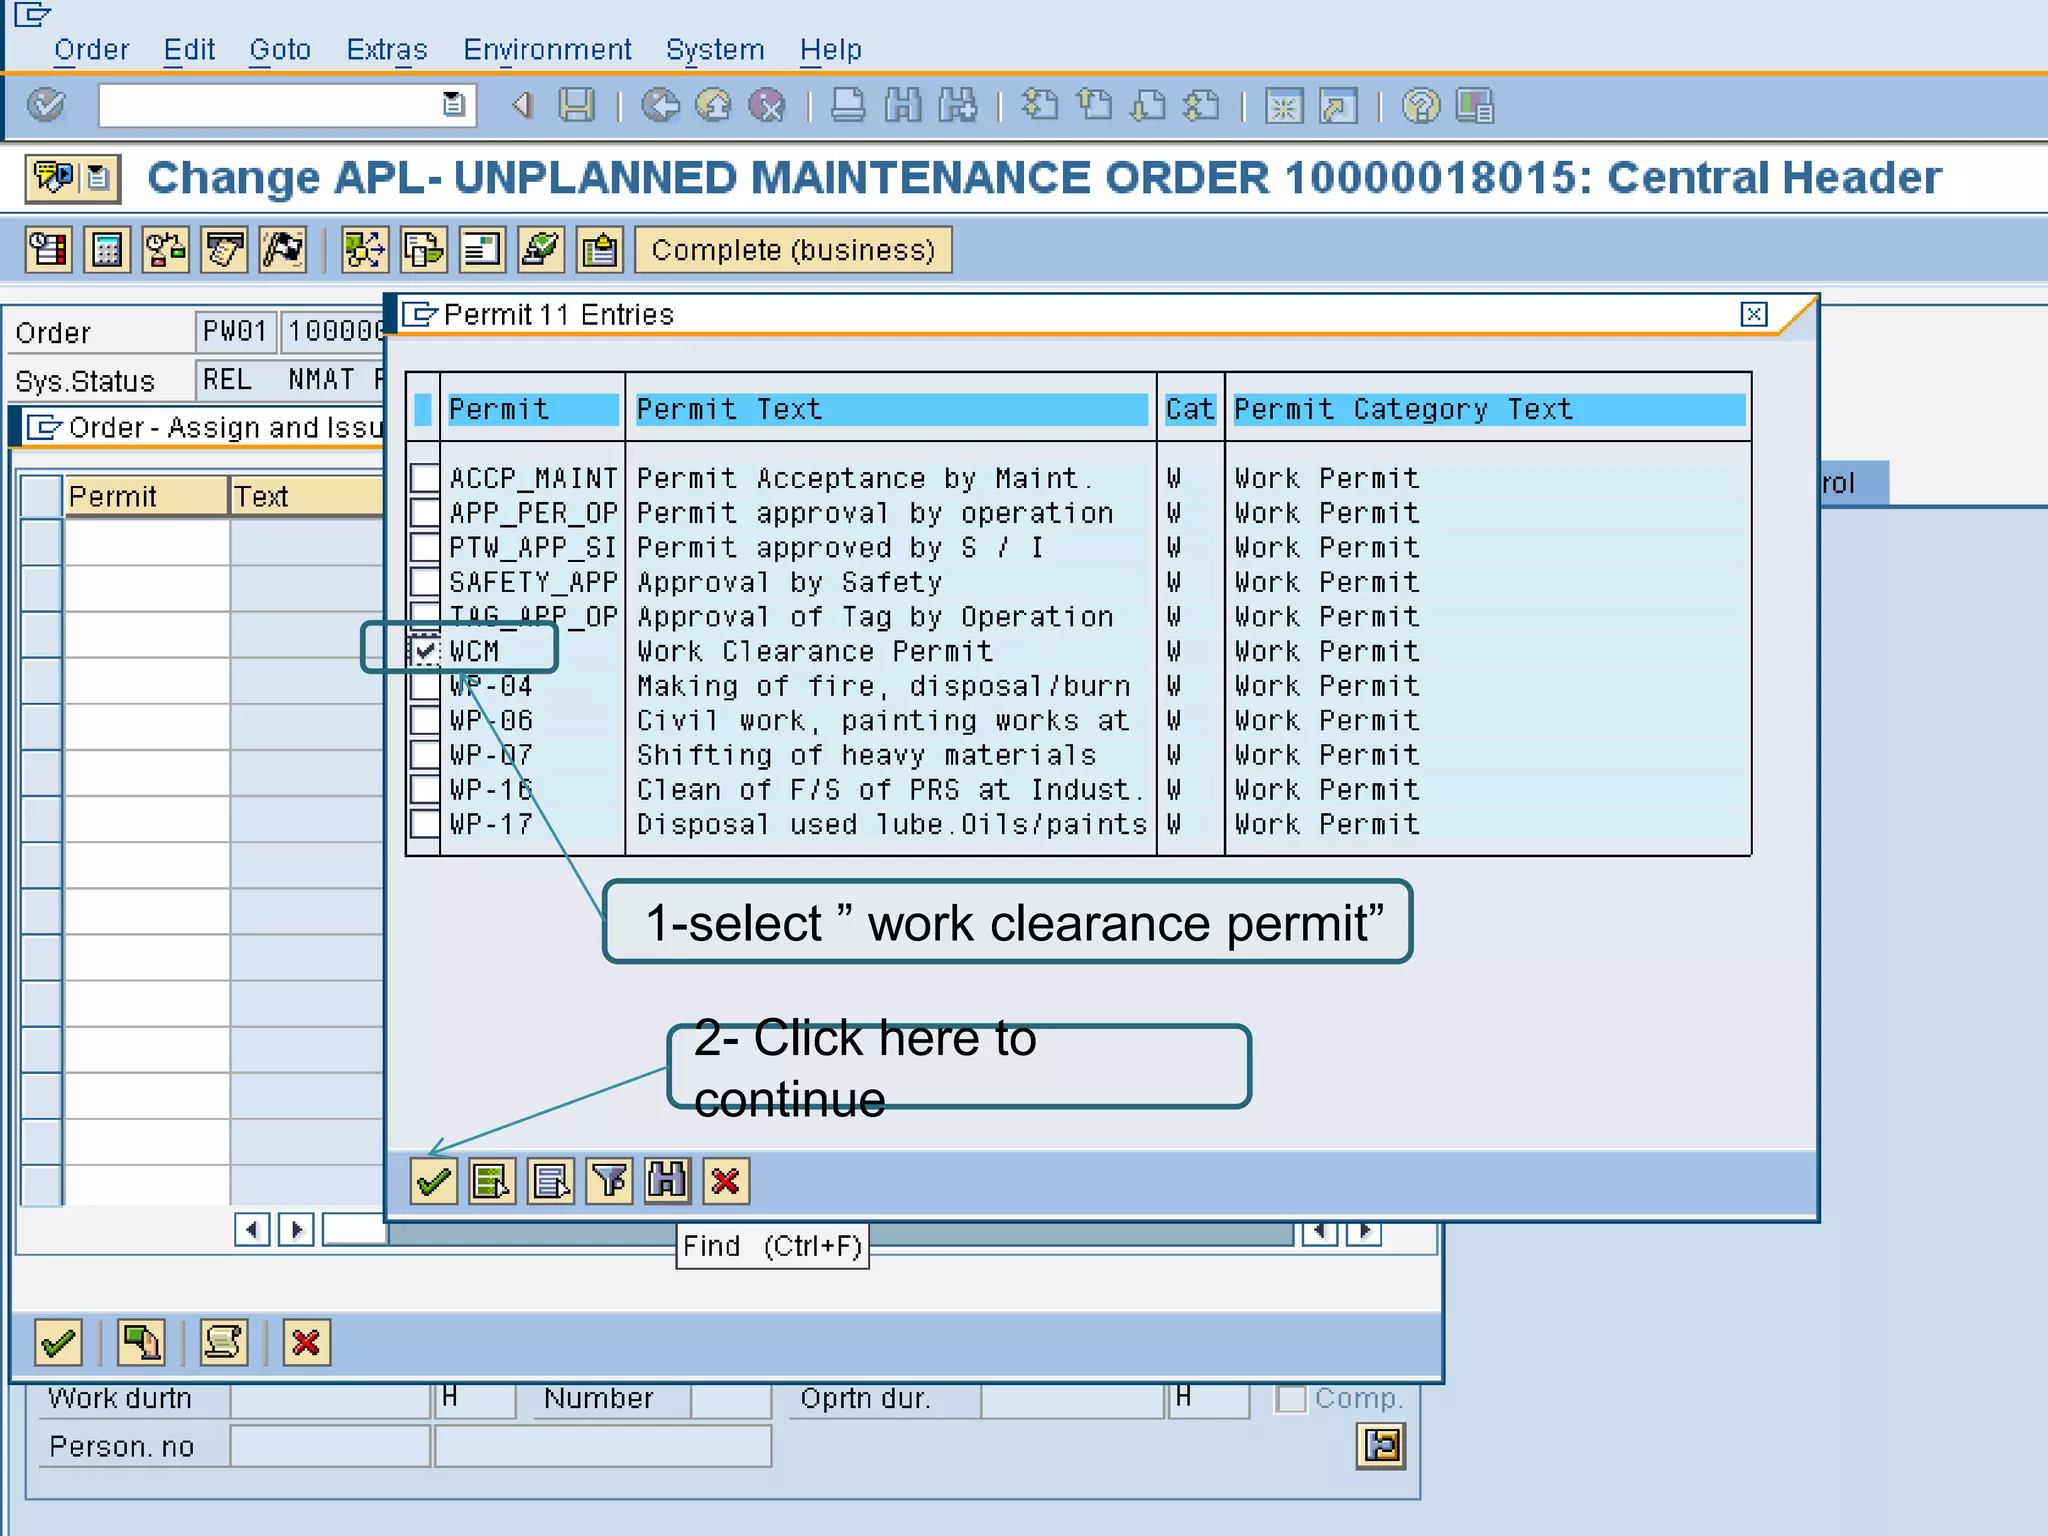Click the scroll right arrow below permit table
This screenshot has width=2048, height=1536.
coord(296,1229)
